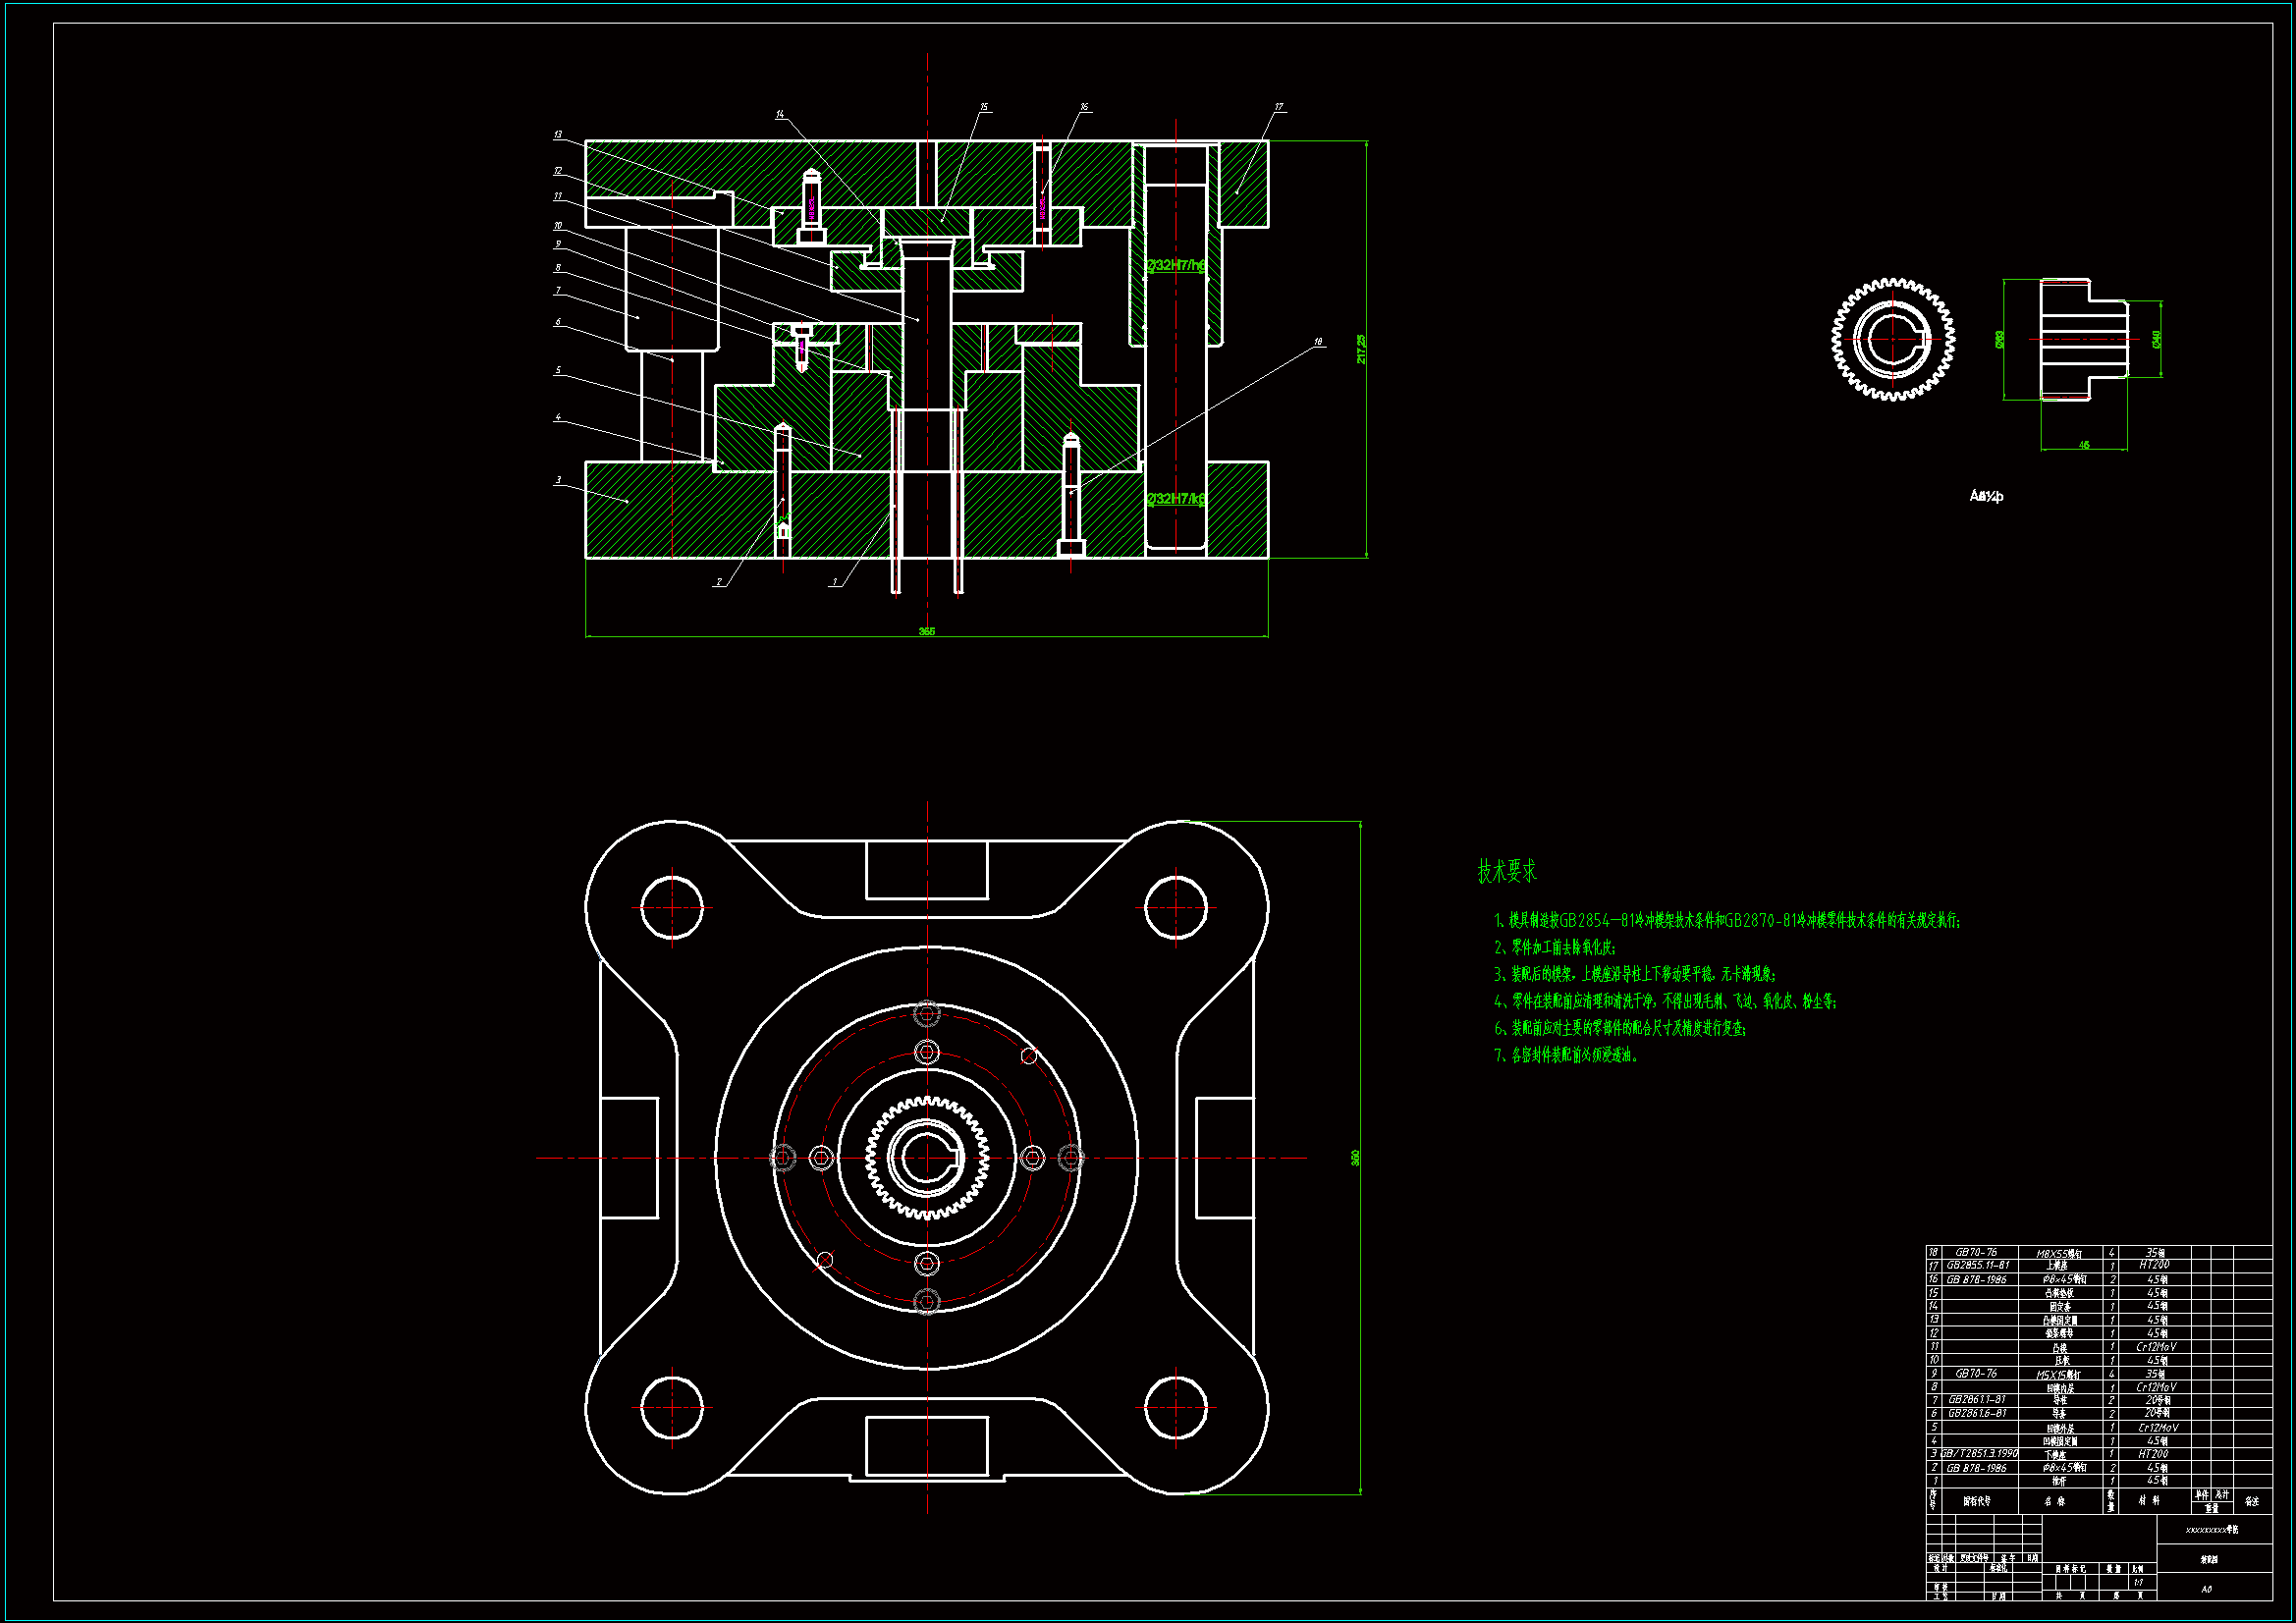Click part callout number 3

[x=558, y=480]
